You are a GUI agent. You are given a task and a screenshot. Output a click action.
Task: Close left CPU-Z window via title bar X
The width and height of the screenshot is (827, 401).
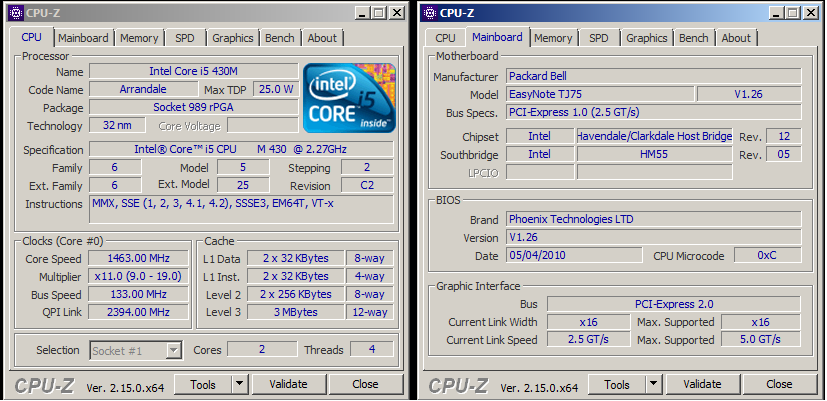pos(396,13)
